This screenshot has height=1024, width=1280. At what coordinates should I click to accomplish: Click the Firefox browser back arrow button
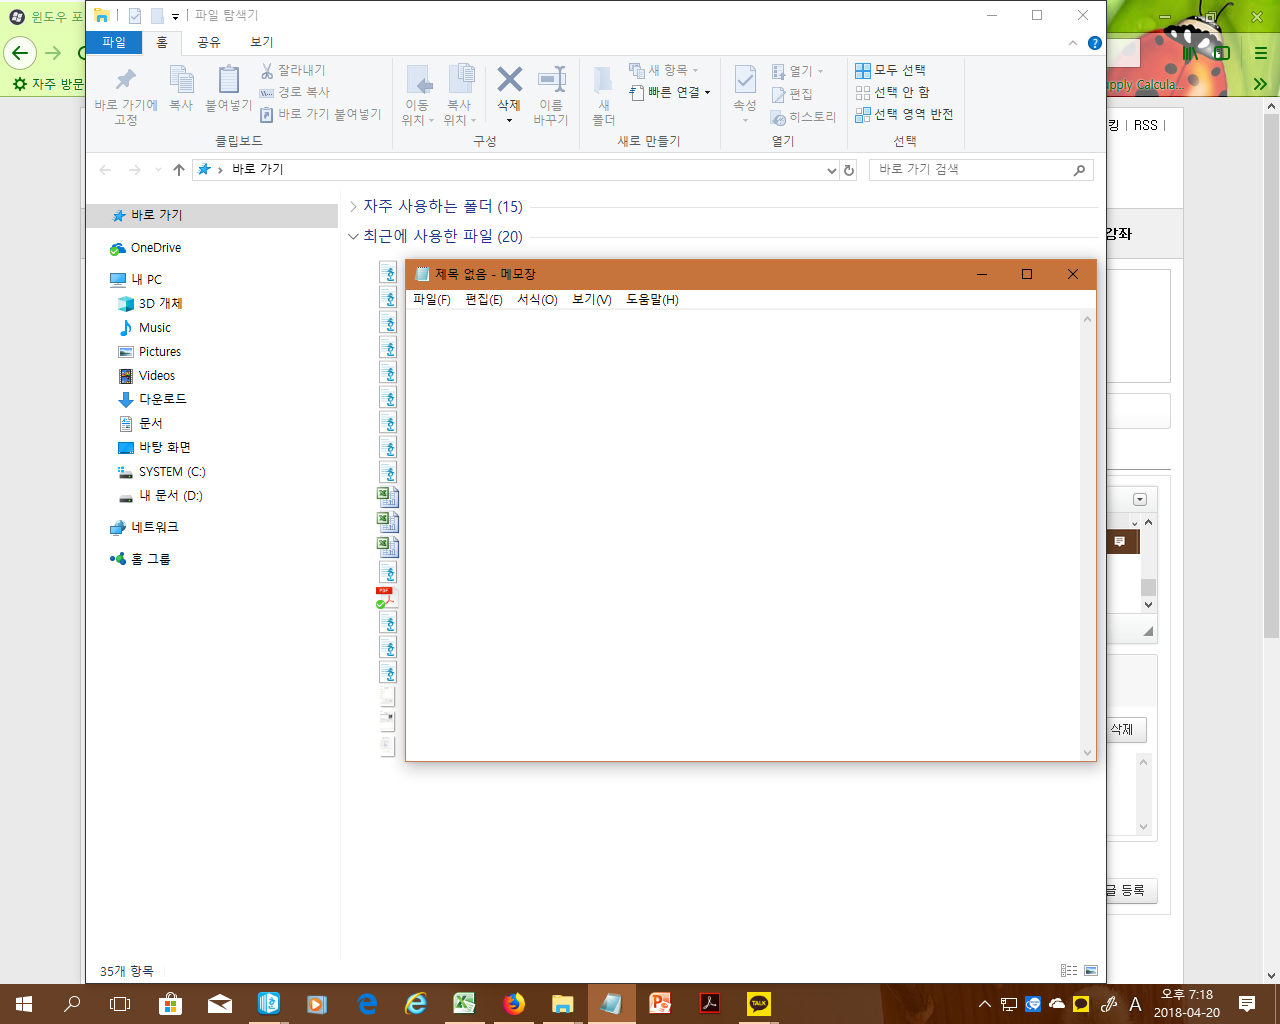[x=20, y=53]
